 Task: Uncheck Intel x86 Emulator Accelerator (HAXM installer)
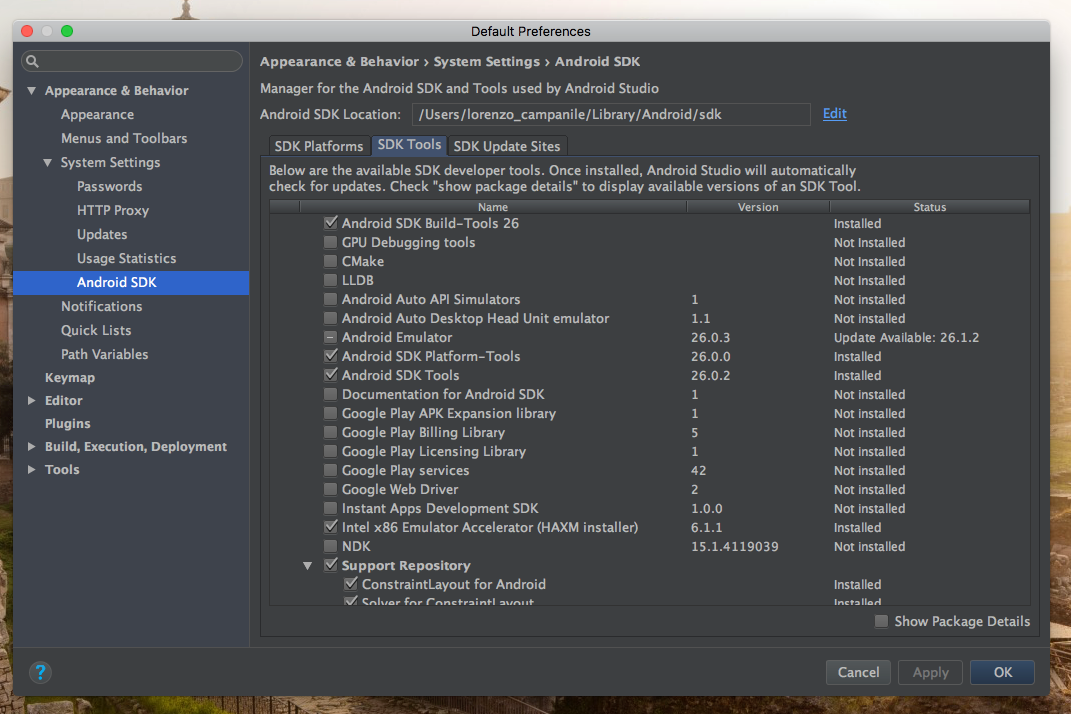point(331,527)
